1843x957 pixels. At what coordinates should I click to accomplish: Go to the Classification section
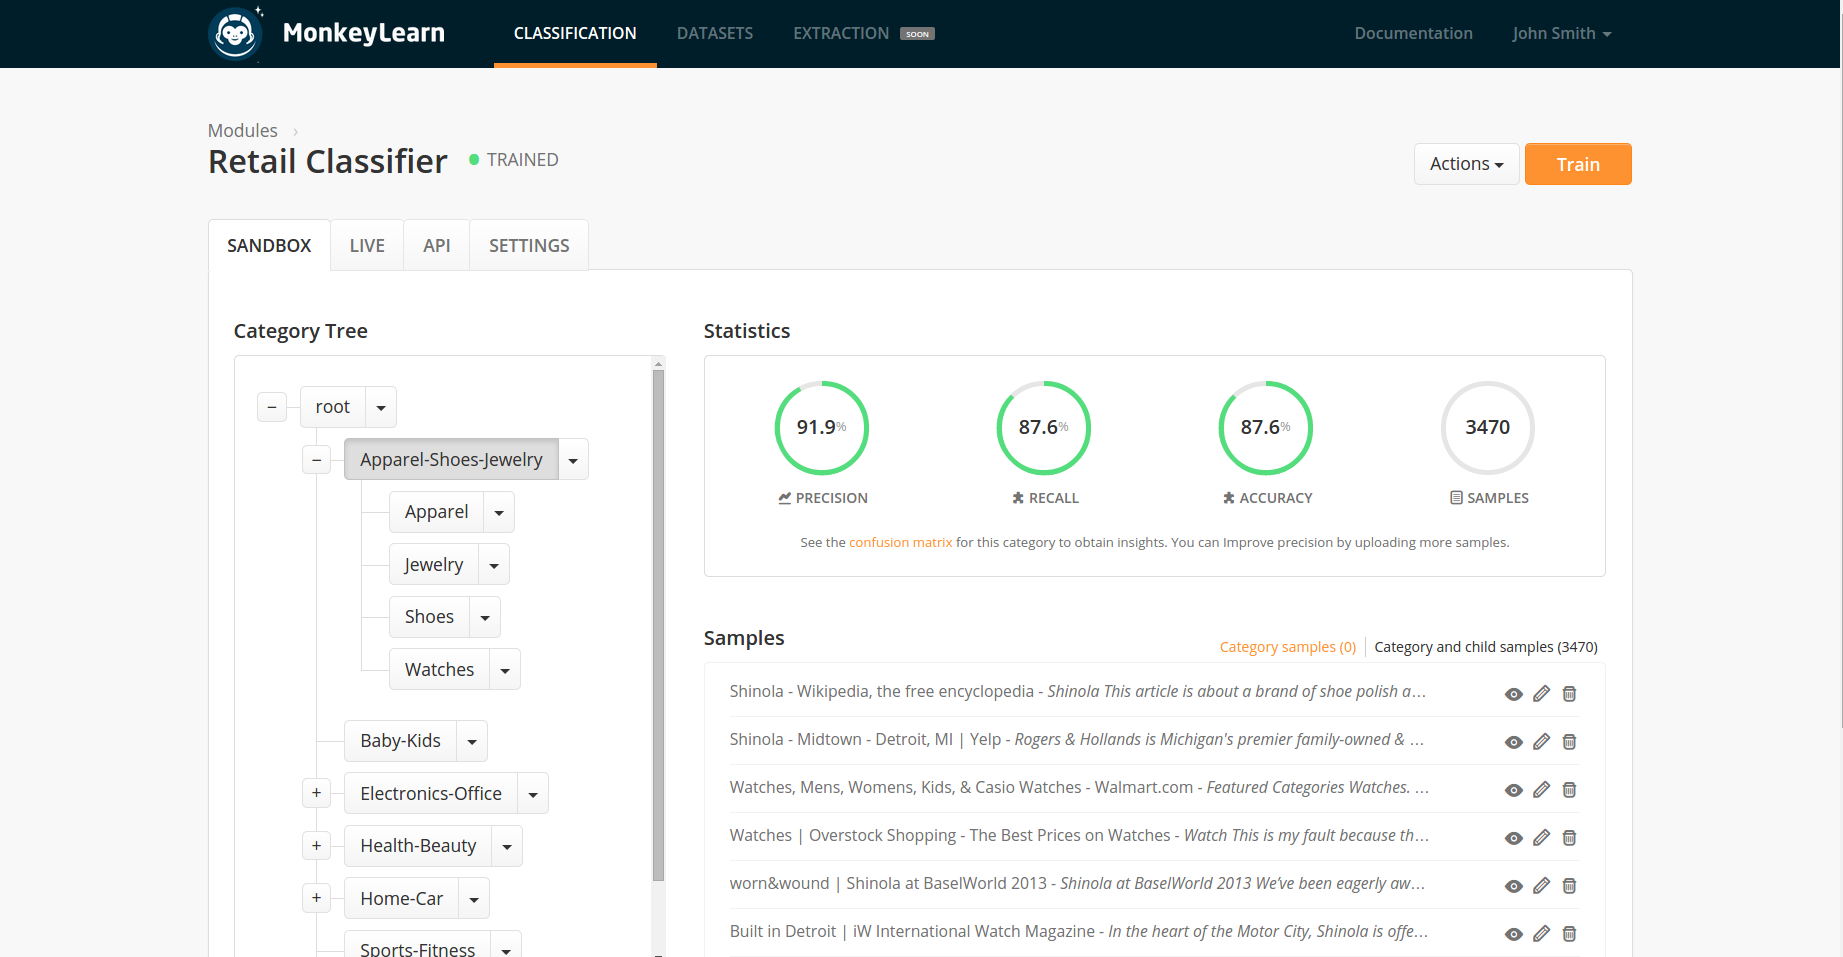[575, 33]
